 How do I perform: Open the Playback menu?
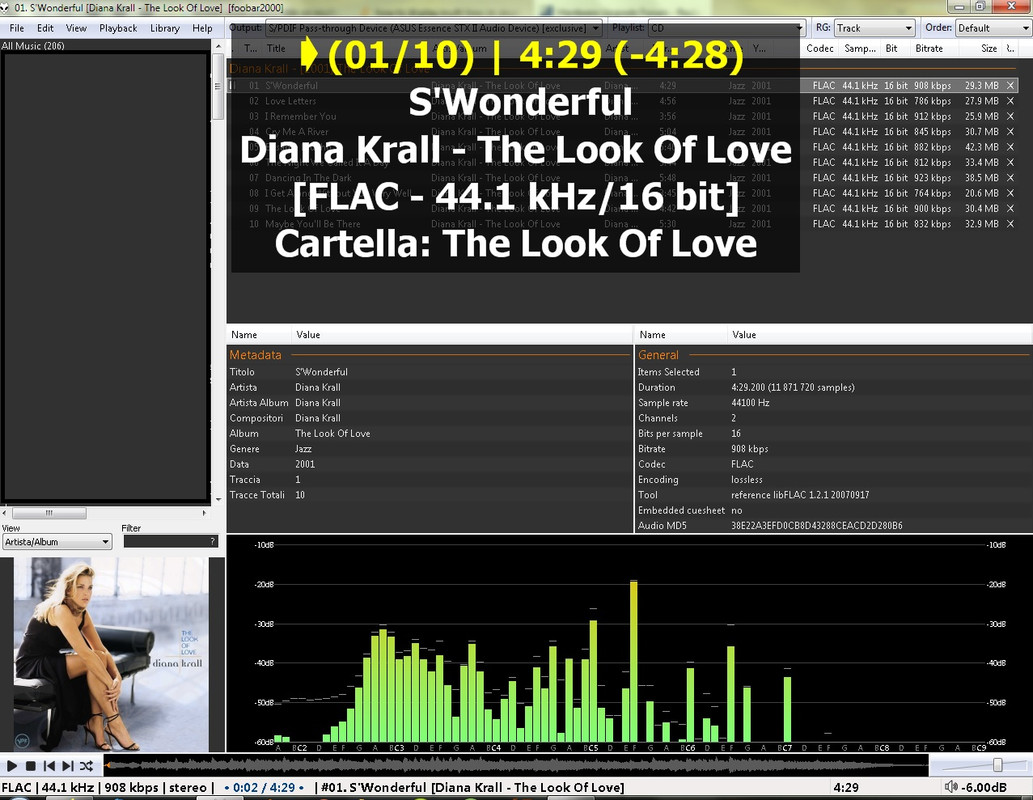tap(118, 28)
